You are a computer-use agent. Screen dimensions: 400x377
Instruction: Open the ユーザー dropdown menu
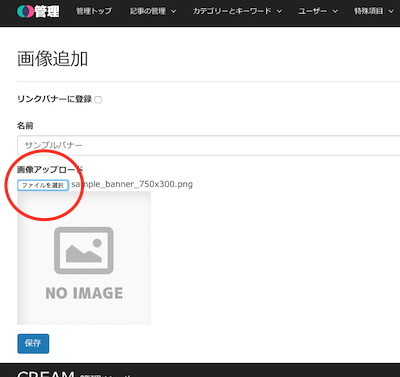318,11
